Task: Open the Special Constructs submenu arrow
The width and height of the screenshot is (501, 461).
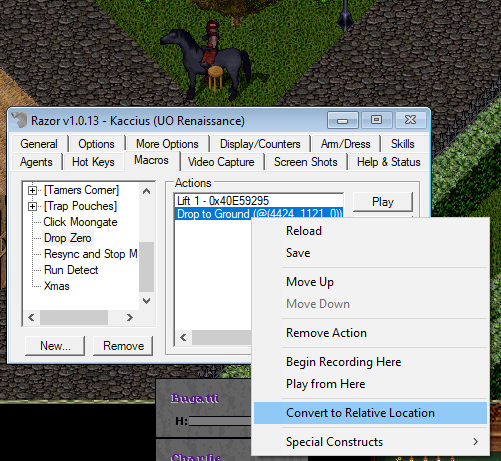Action: point(476,442)
